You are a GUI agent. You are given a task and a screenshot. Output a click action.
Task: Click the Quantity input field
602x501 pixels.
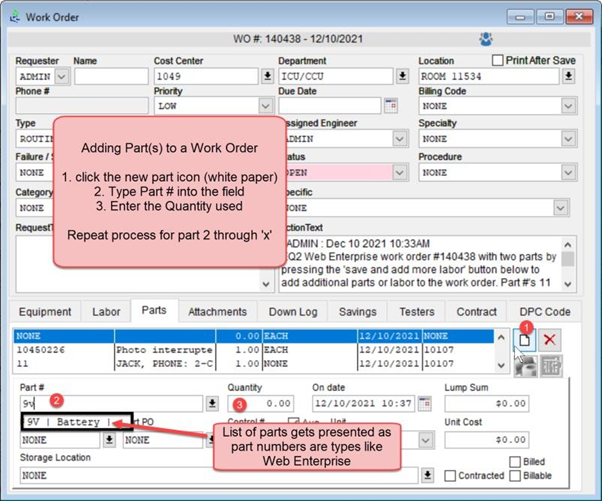tap(260, 404)
